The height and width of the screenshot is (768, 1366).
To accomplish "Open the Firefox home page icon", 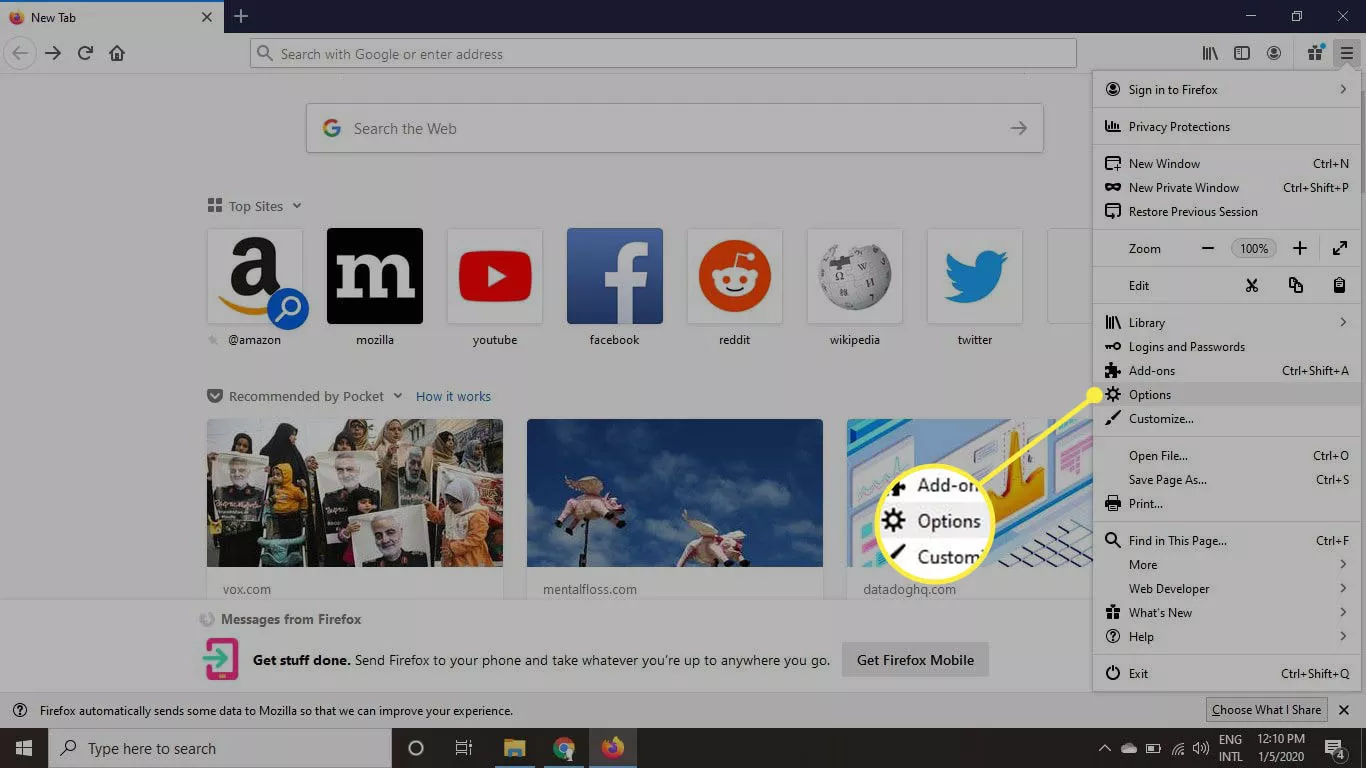I will click(x=117, y=53).
